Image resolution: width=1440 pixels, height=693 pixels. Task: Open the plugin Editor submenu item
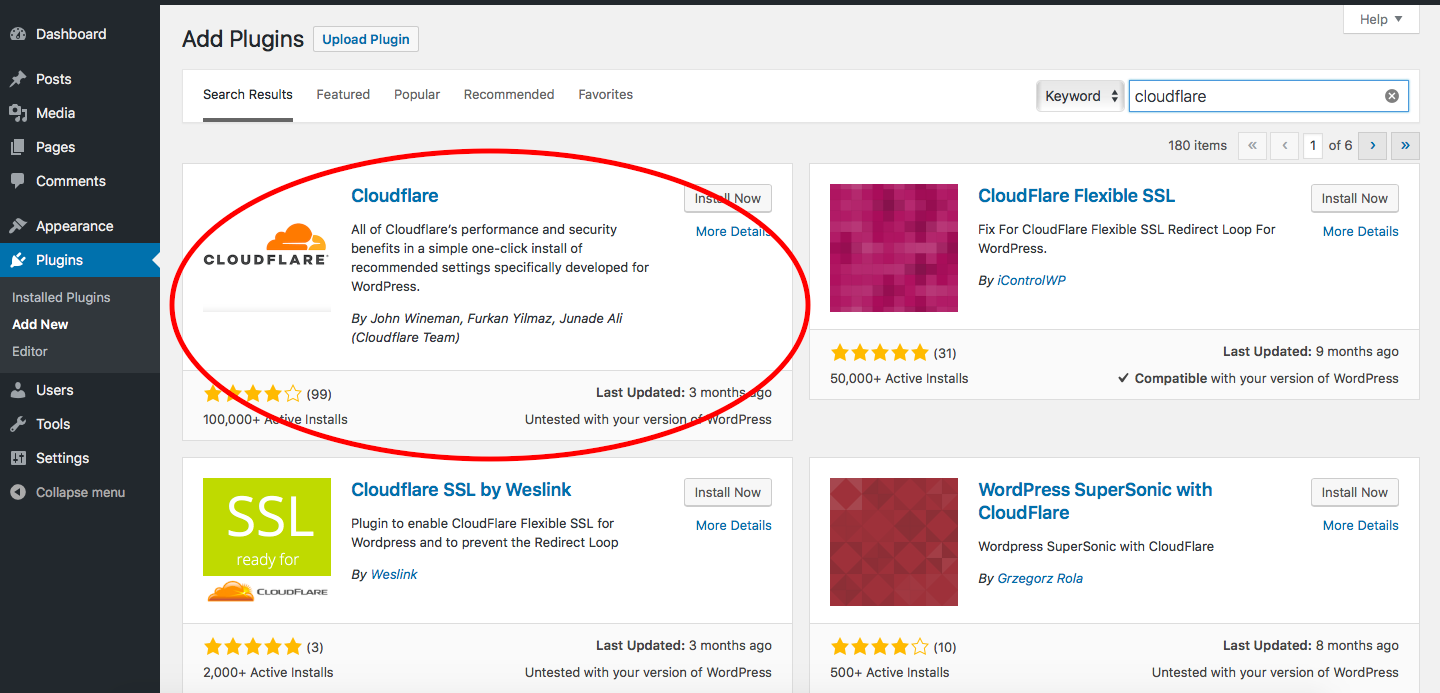30,351
